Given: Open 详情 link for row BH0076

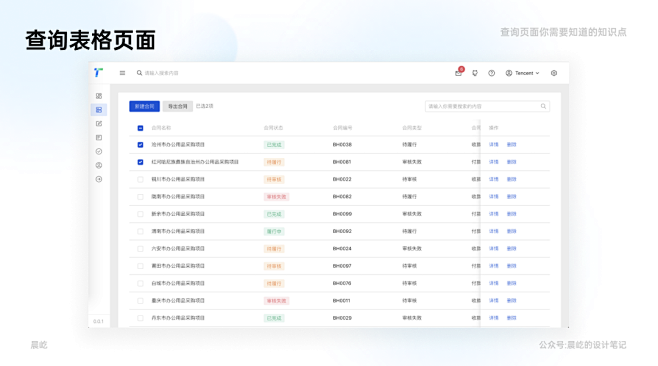Looking at the screenshot, I should 494,283.
